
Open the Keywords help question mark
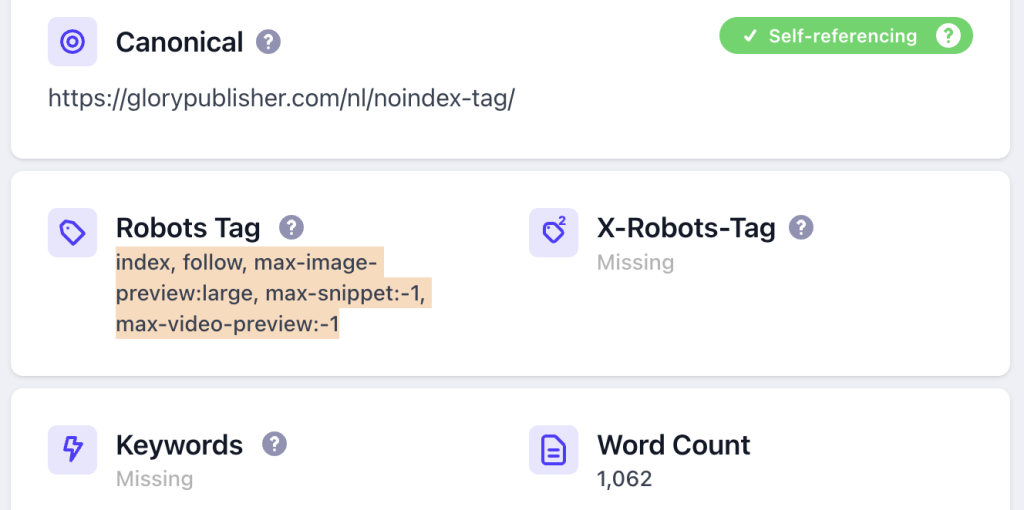click(x=275, y=444)
